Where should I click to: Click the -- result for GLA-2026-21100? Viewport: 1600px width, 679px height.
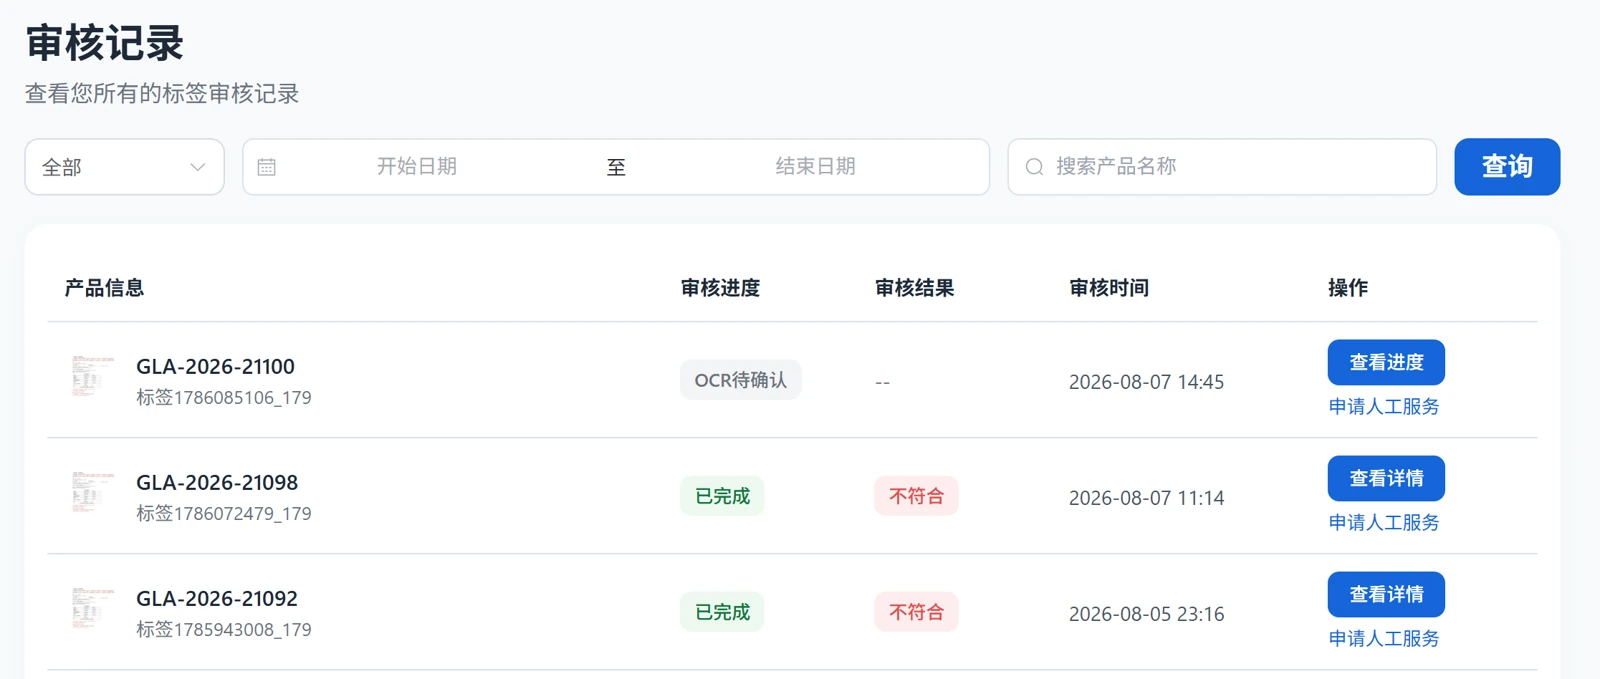coord(882,383)
